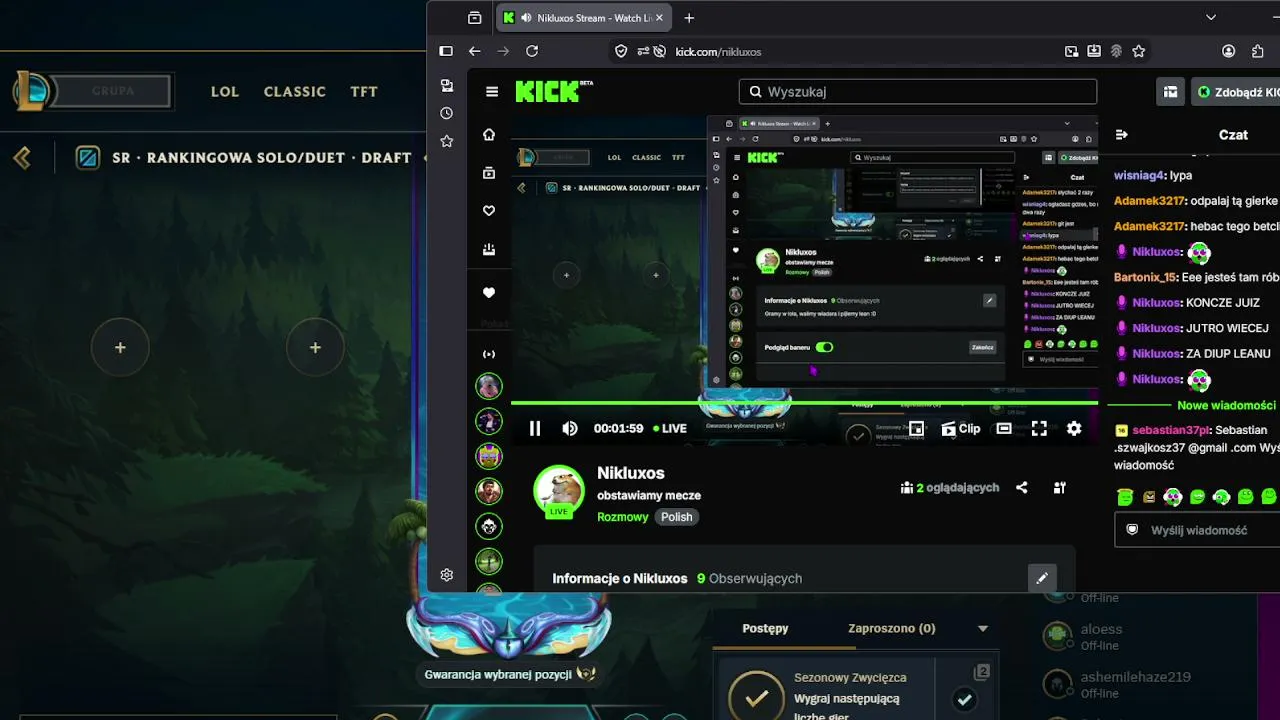1280x720 pixels.
Task: Select the Rozmowy category link
Action: click(x=622, y=517)
